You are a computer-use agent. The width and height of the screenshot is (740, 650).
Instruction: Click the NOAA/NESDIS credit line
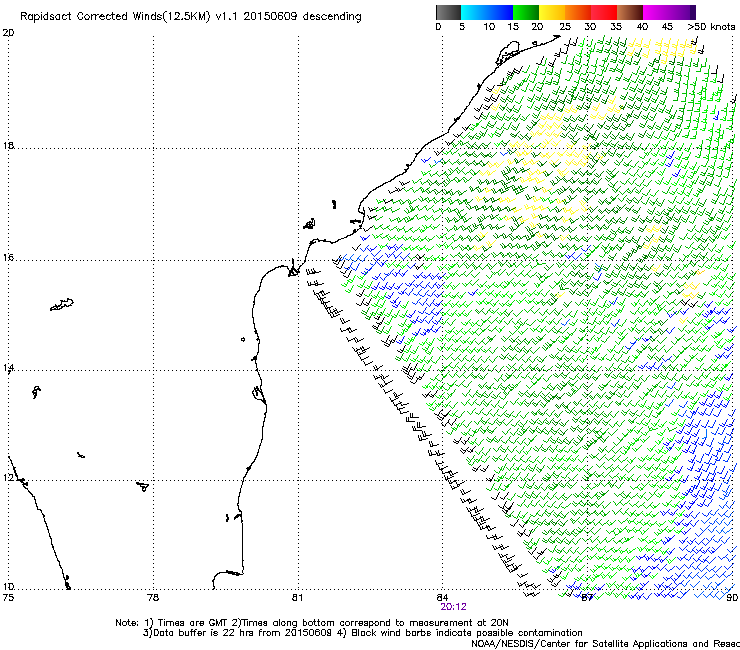(x=605, y=644)
